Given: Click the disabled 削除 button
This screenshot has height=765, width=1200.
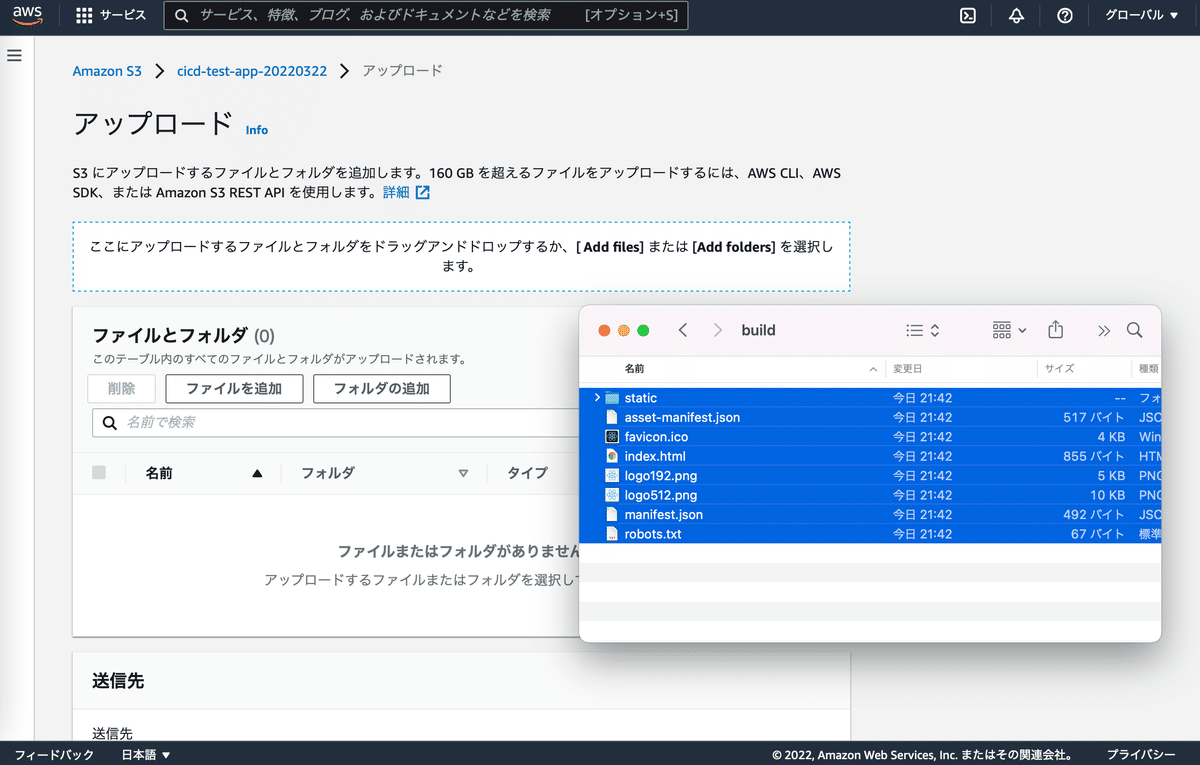Looking at the screenshot, I should click(x=121, y=389).
